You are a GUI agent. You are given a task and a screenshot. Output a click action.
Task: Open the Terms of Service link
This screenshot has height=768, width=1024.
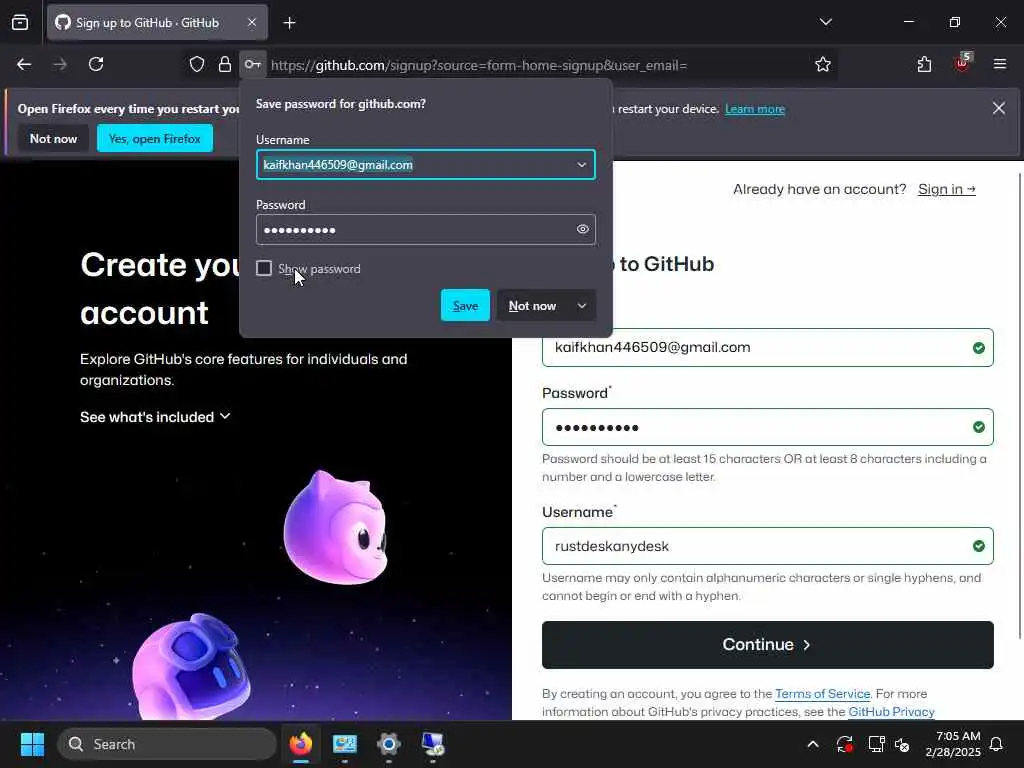(x=822, y=694)
